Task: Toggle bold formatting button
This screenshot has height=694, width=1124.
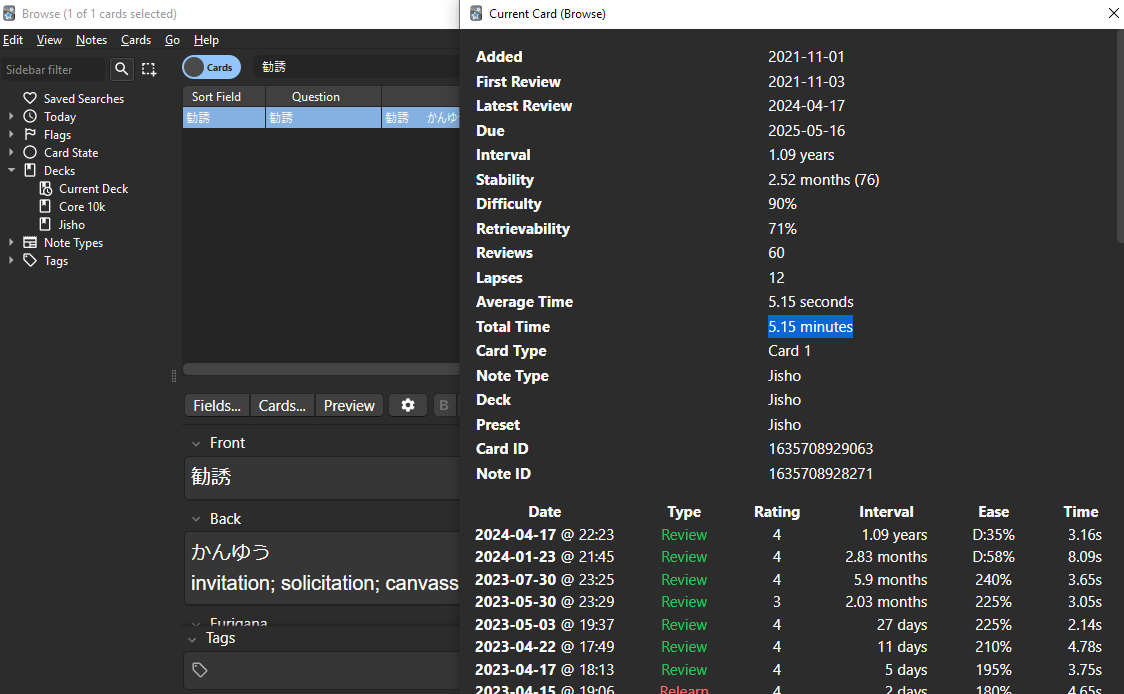Action: [444, 405]
